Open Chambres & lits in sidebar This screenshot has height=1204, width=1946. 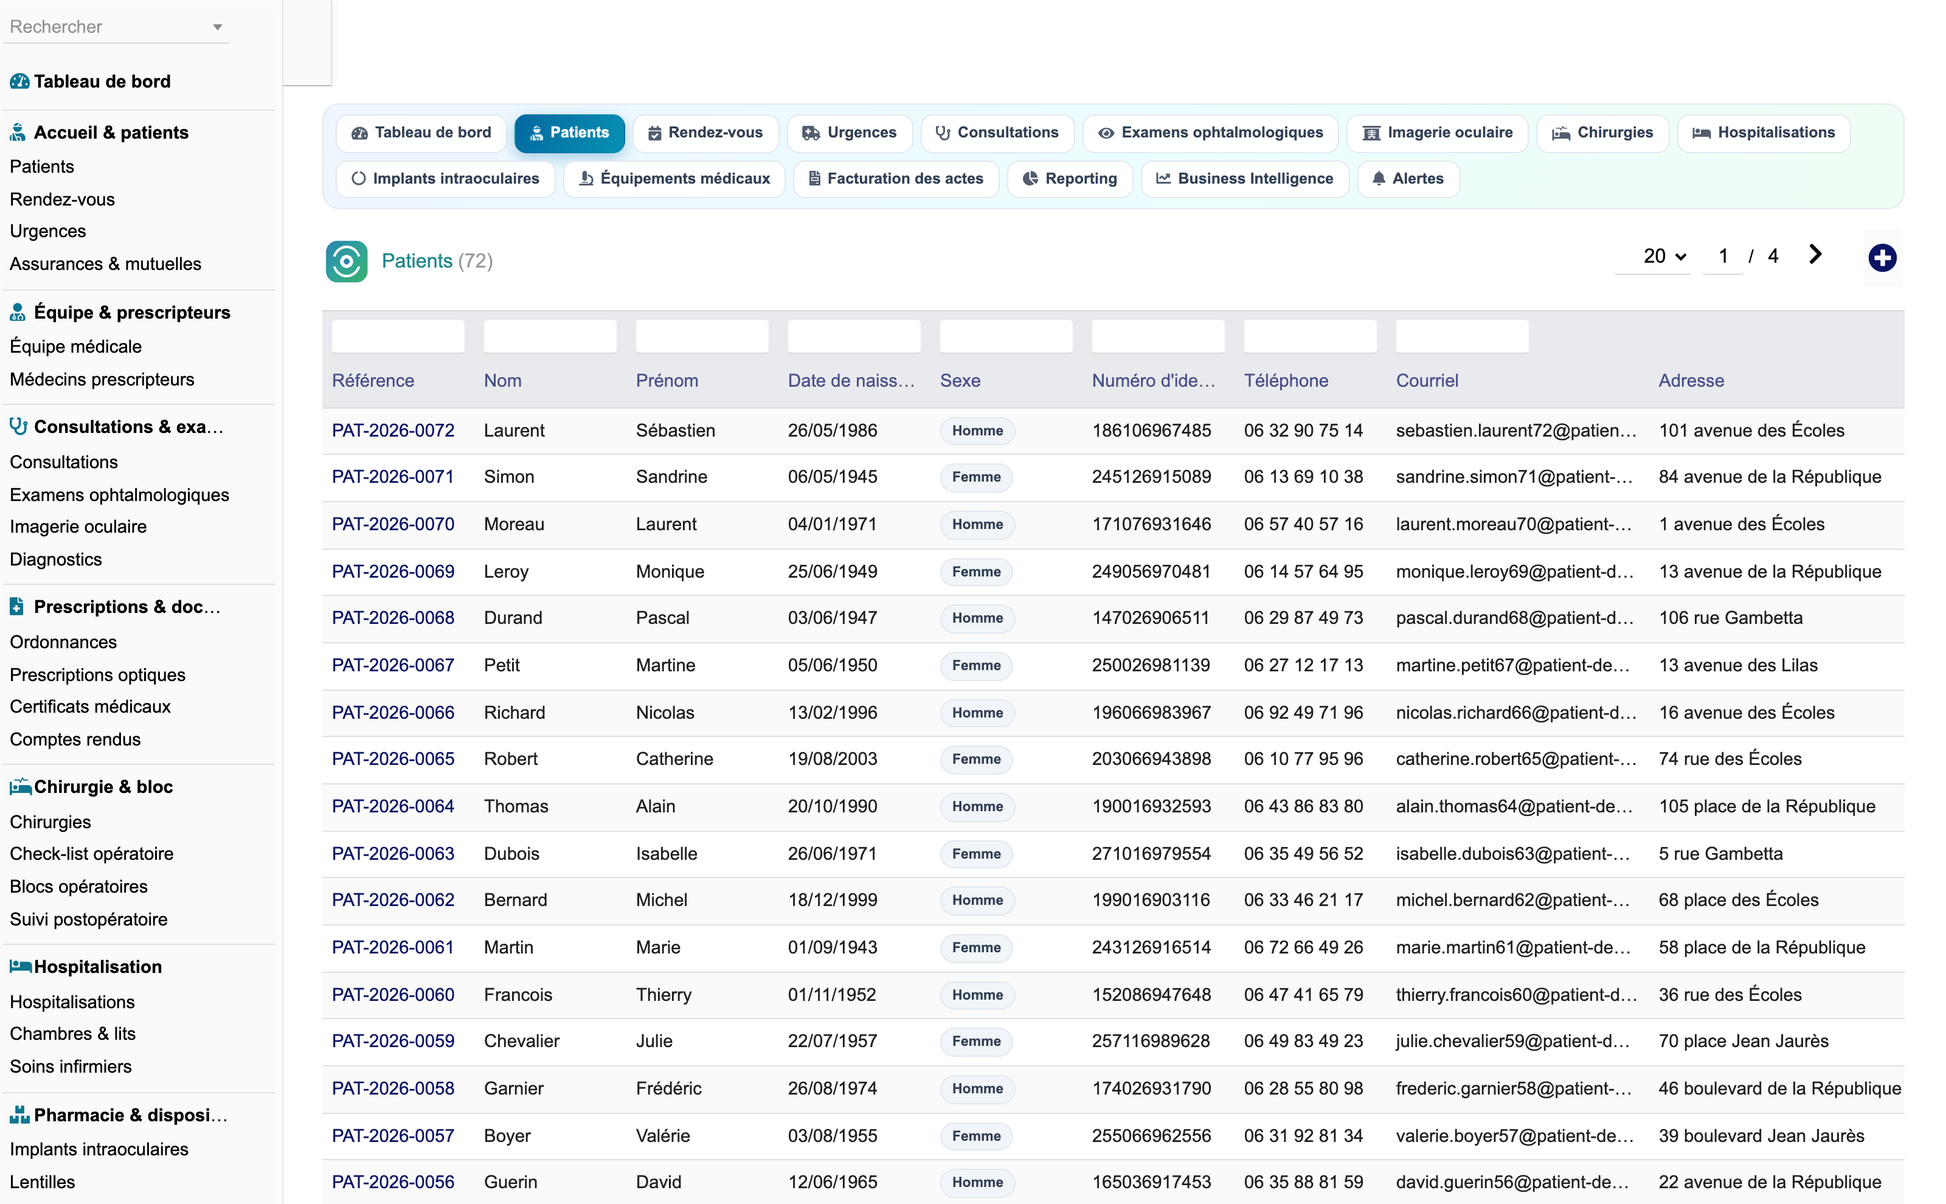(72, 1034)
